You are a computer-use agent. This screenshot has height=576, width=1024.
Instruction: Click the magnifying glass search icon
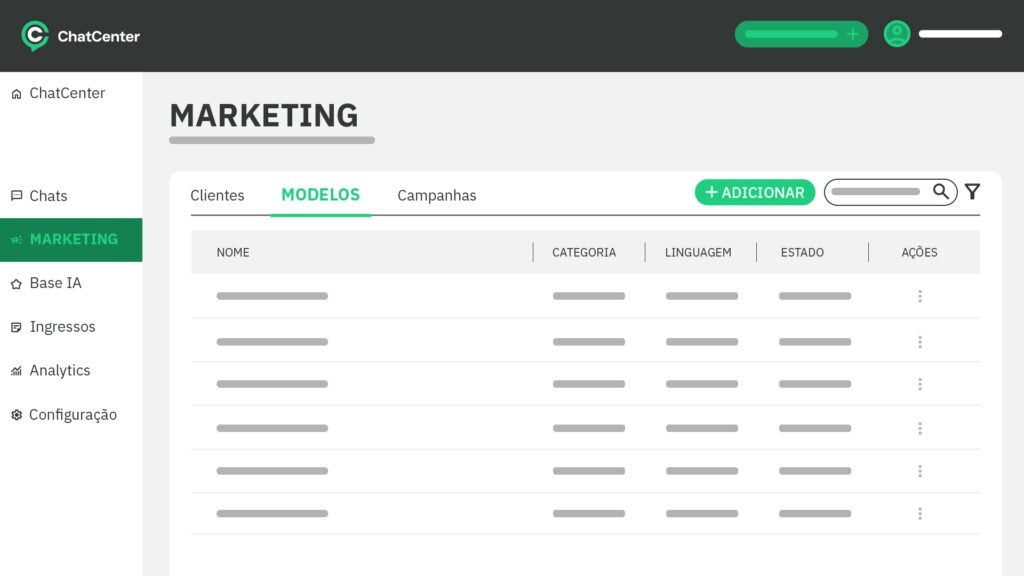pyautogui.click(x=941, y=192)
